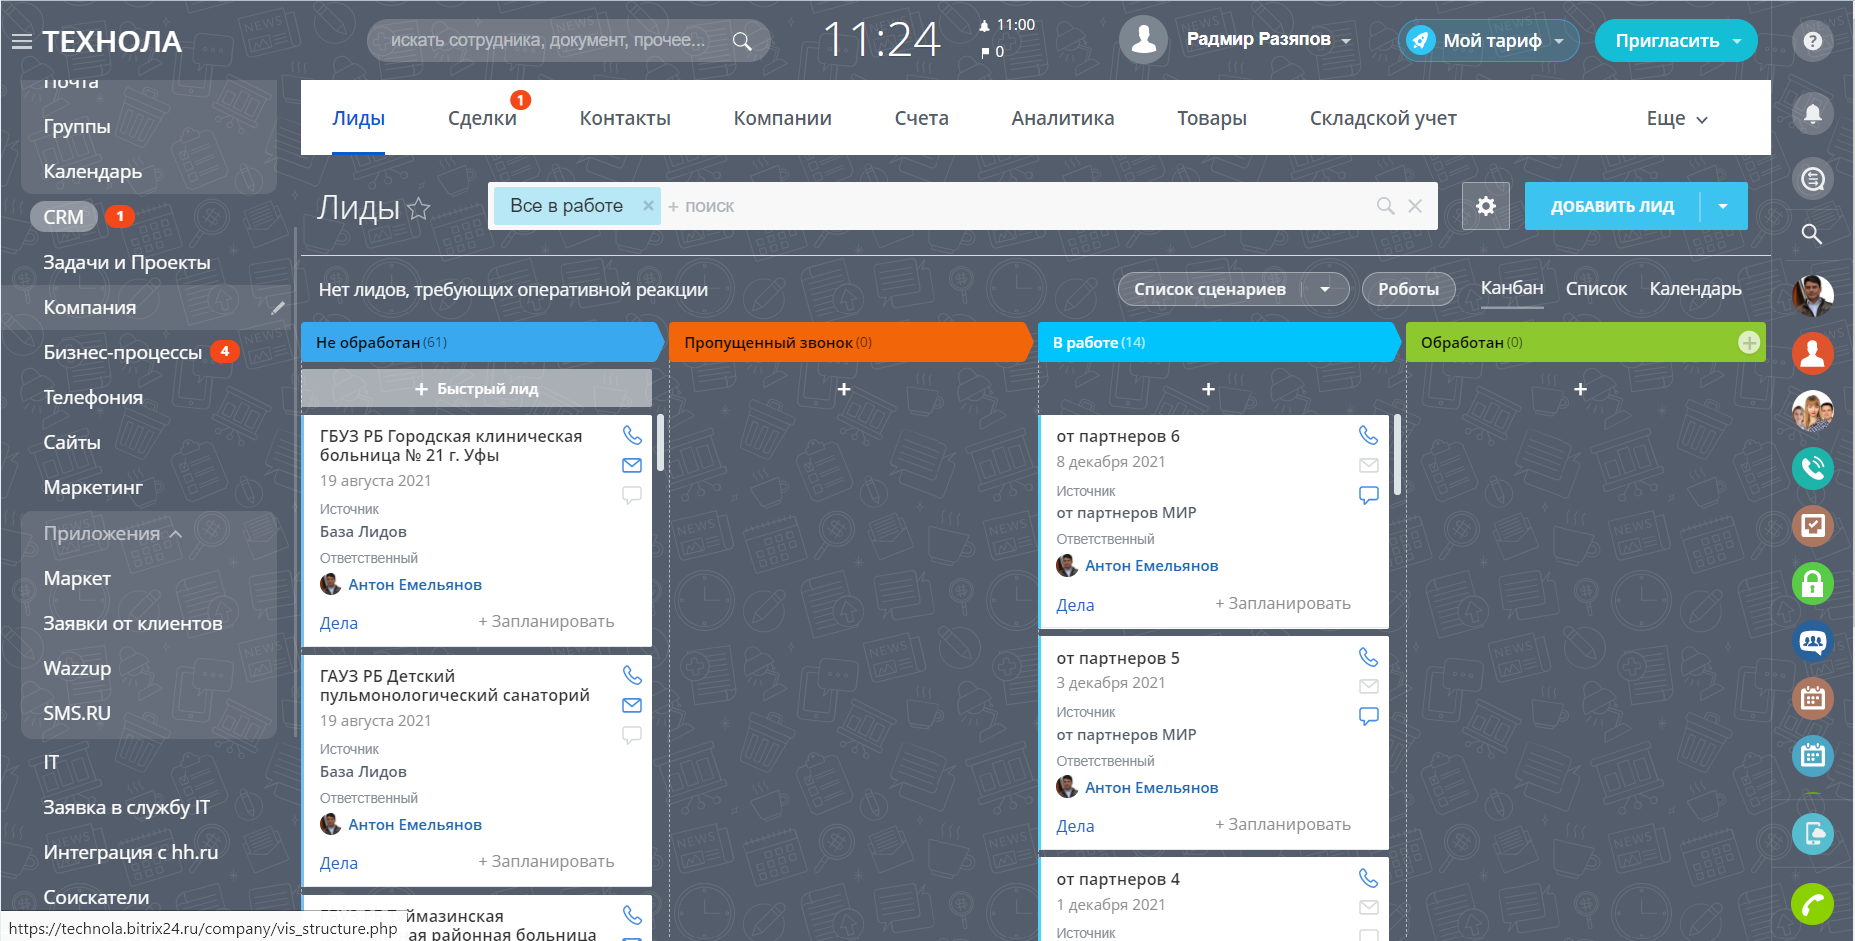Image resolution: width=1855 pixels, height=941 pixels.
Task: Switch view to Список
Action: coord(1596,289)
